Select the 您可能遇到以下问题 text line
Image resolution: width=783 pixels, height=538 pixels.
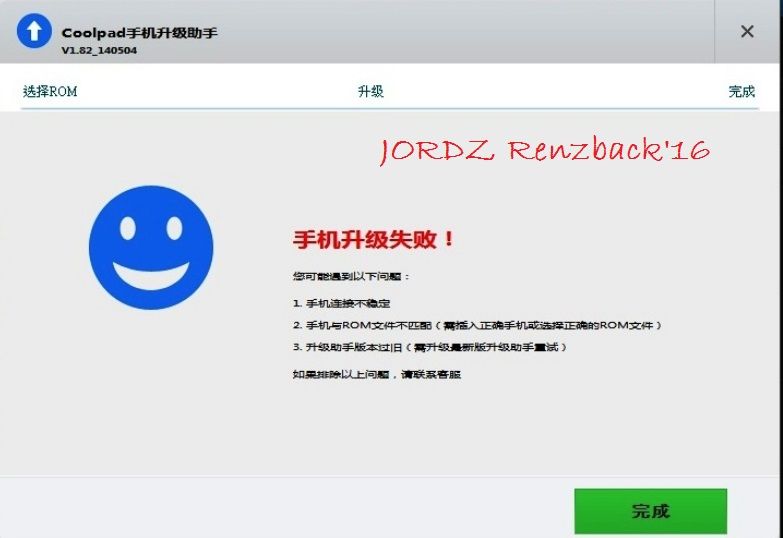(x=351, y=276)
